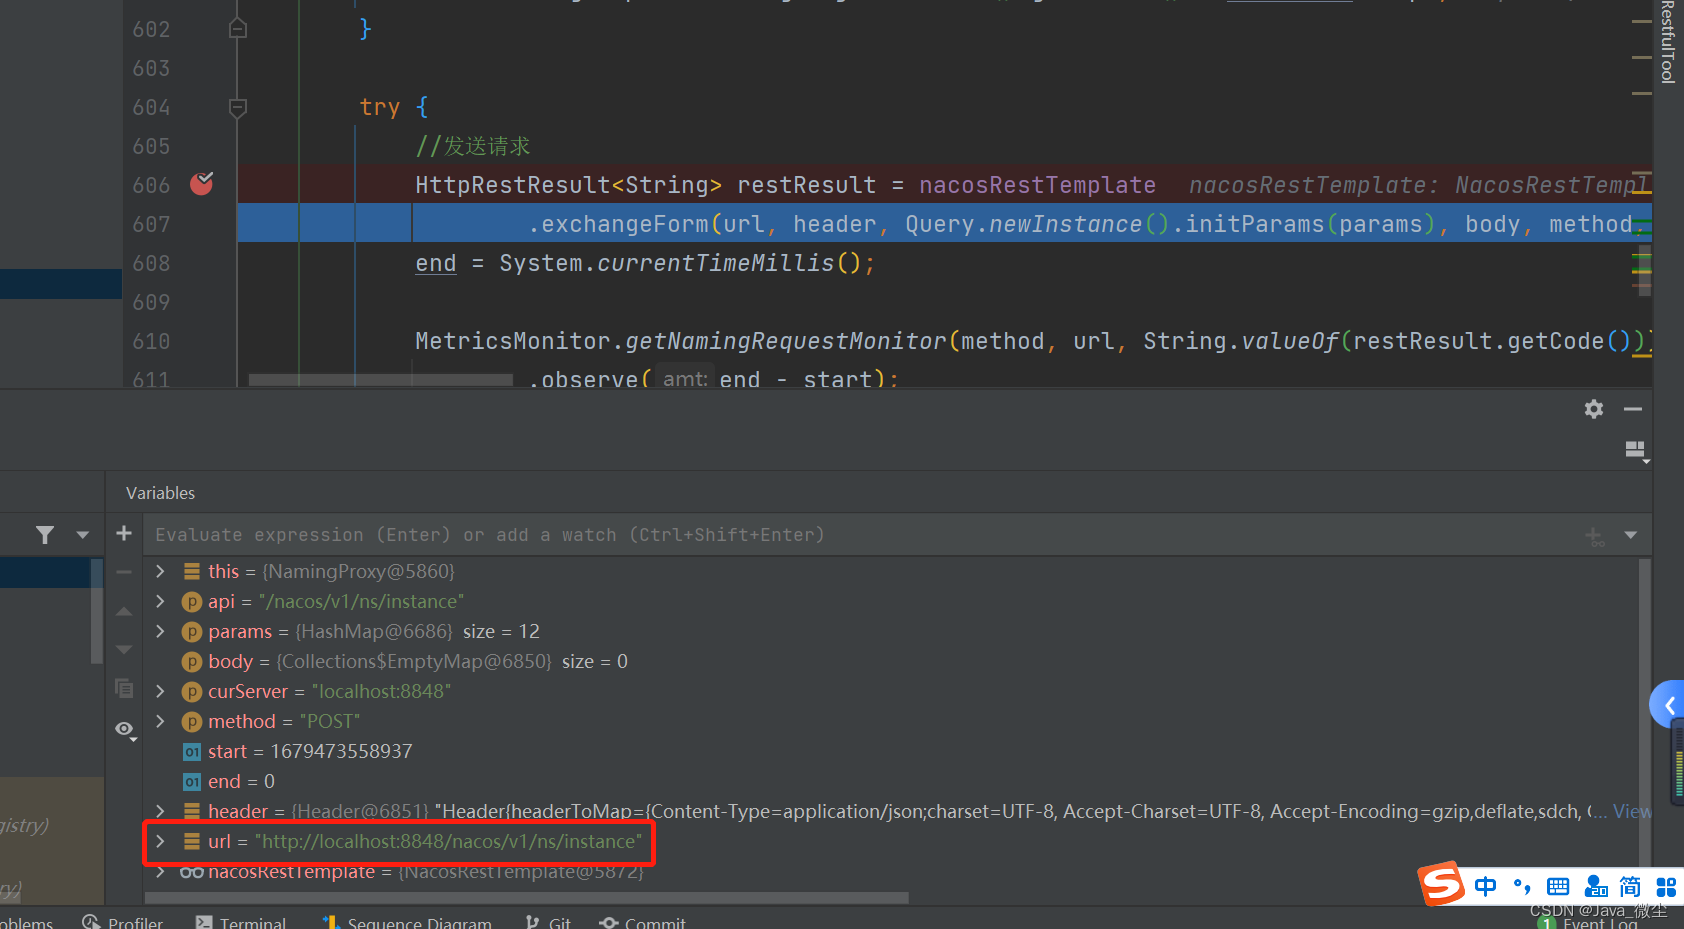Open the dropdown next to the filter icon
The width and height of the screenshot is (1684, 929).
(83, 535)
